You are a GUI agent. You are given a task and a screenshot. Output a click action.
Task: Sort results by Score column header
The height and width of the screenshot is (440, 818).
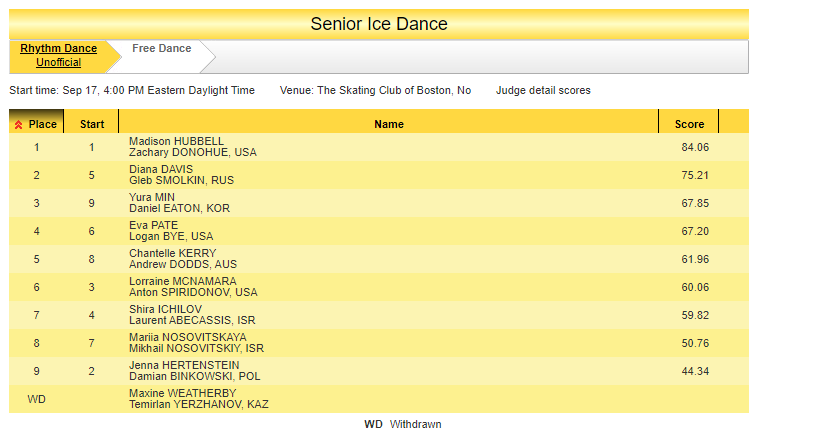[689, 124]
